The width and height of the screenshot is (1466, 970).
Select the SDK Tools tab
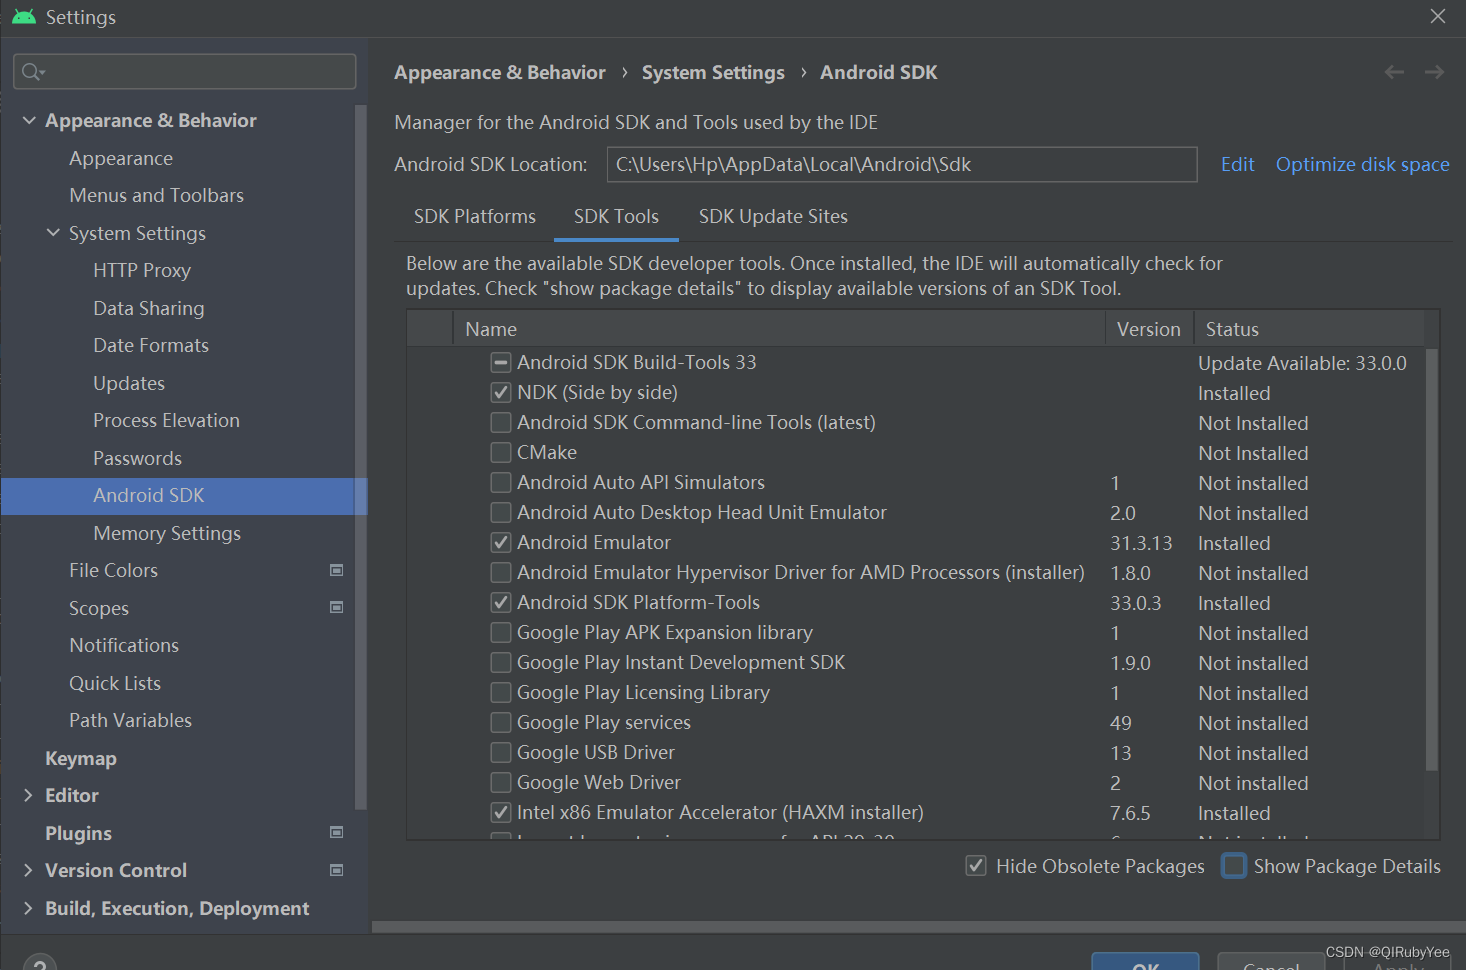coord(616,216)
